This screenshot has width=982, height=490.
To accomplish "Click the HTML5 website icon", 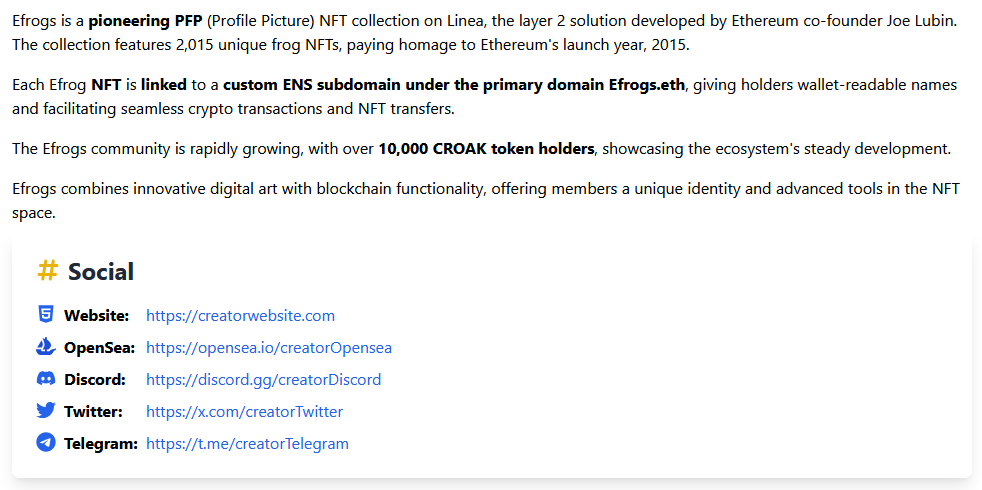I will [x=46, y=315].
